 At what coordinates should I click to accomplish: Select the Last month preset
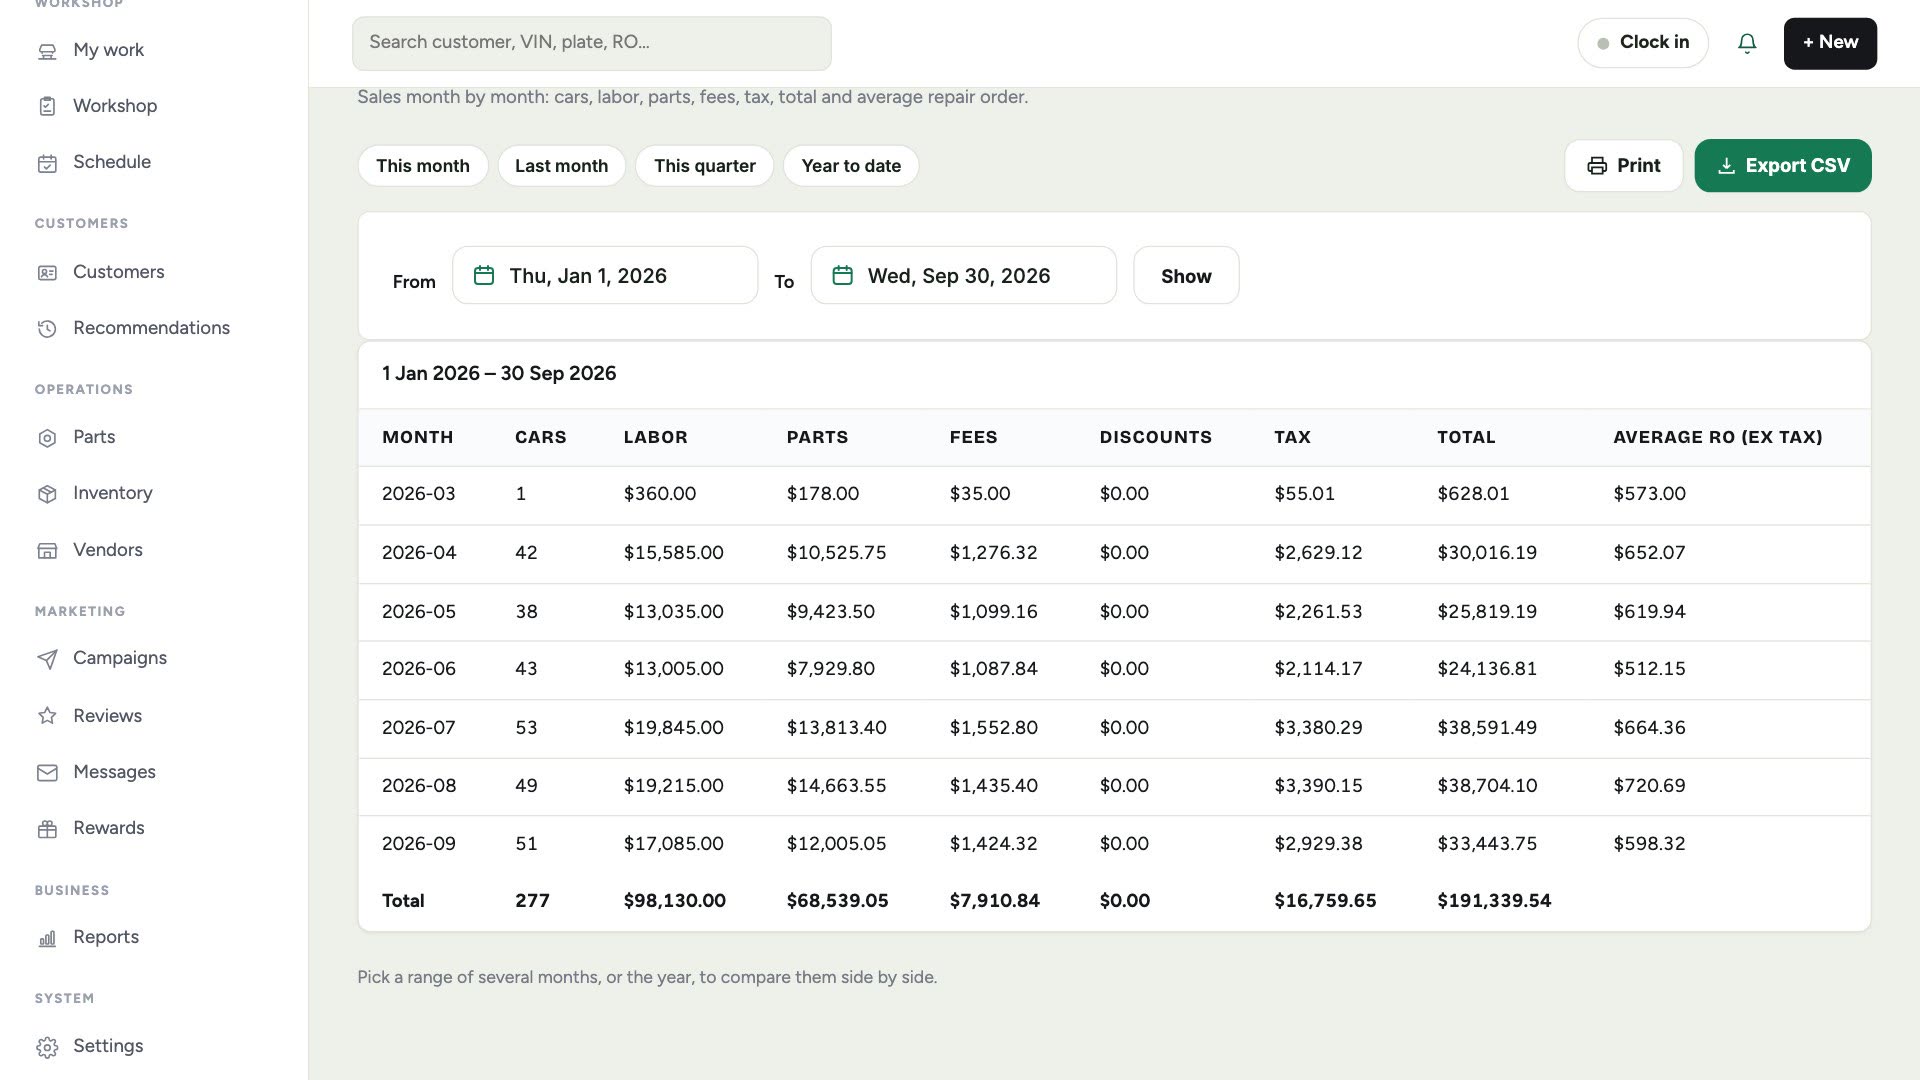561,166
